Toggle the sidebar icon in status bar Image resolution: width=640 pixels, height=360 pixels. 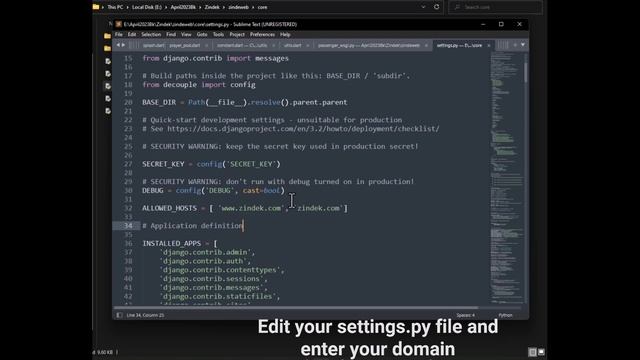tap(119, 315)
